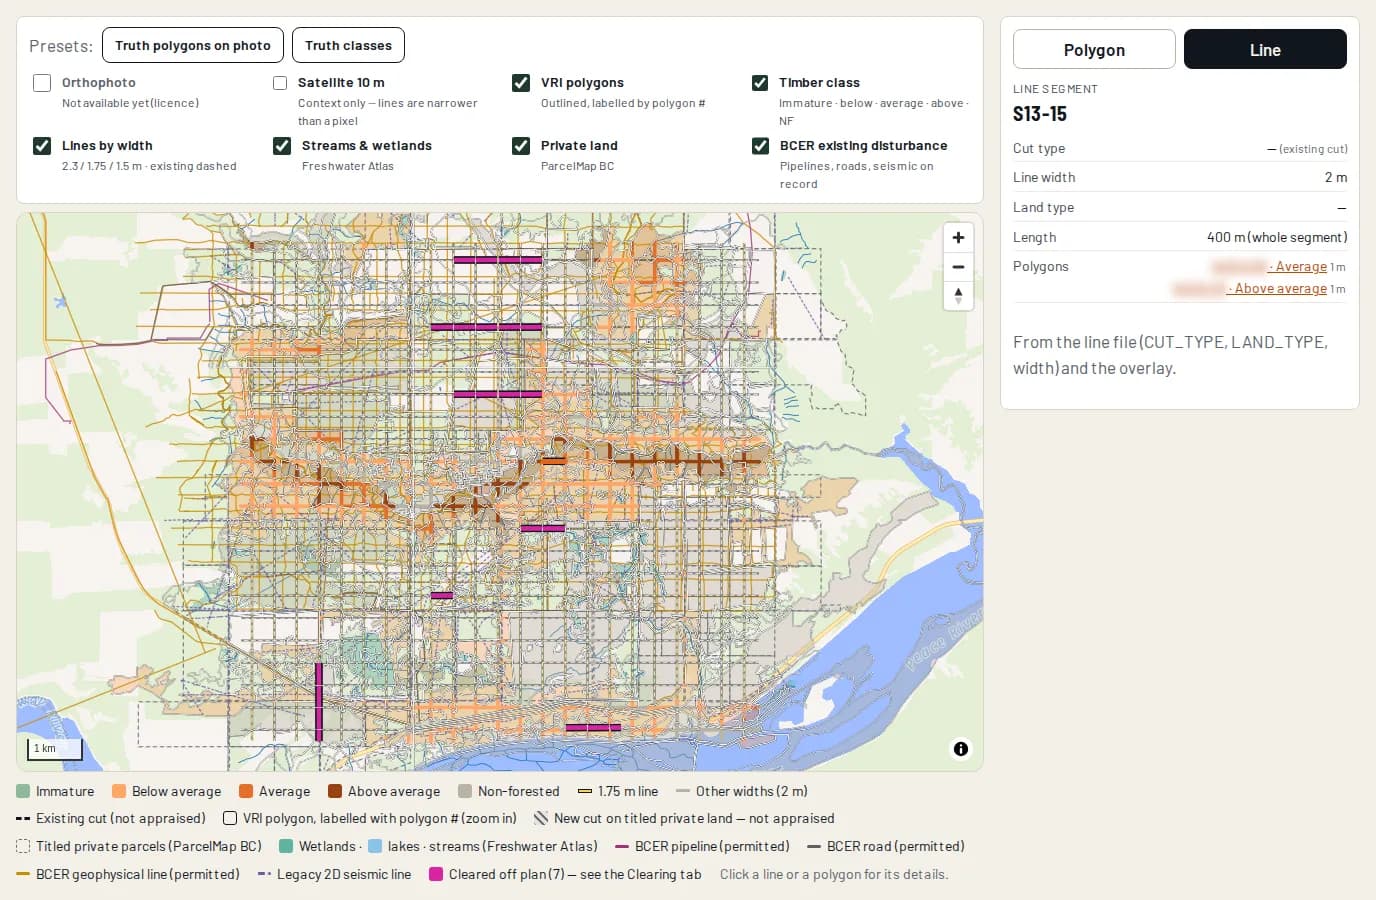The height and width of the screenshot is (900, 1376).
Task: Click the Cleared off plan magenta swatch
Action: coord(436,874)
